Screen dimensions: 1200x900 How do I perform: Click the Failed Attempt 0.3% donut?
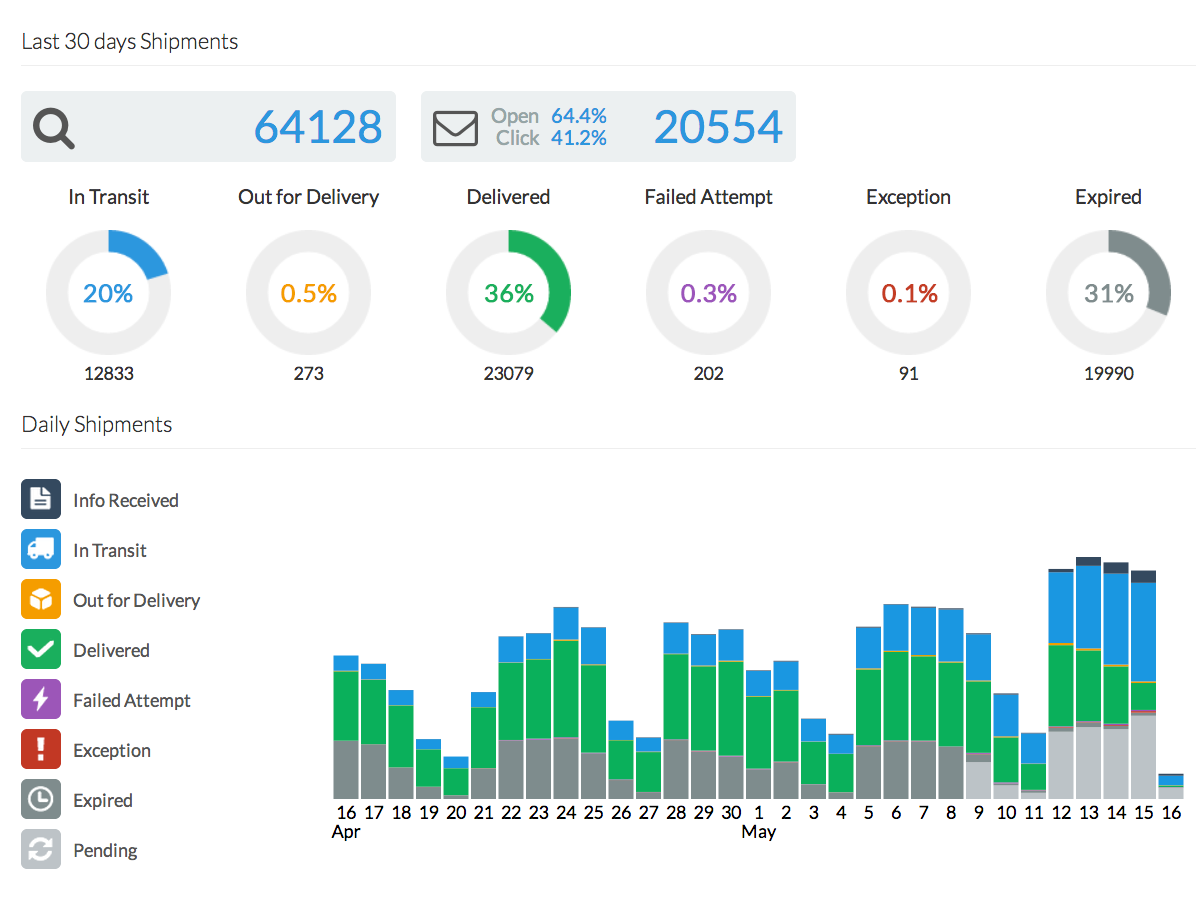coord(708,293)
